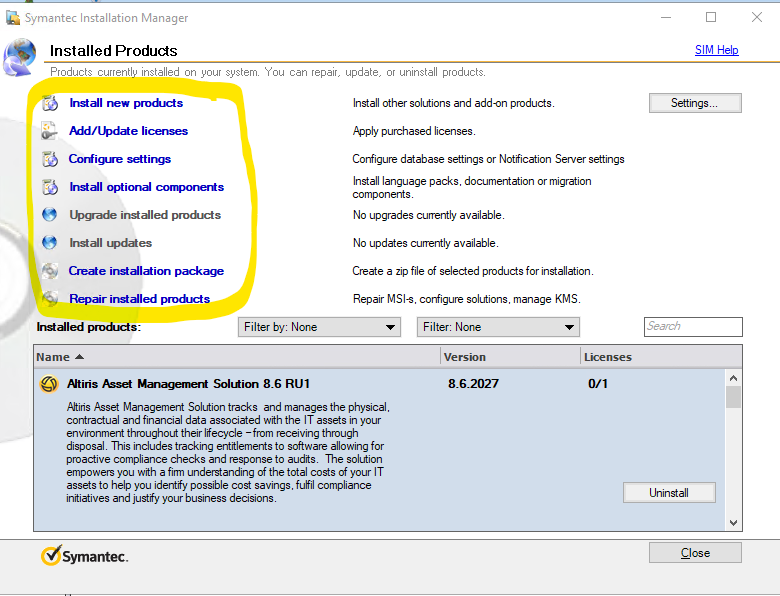Click the Altiris Asset Management product icon
This screenshot has width=780, height=596.
(x=49, y=384)
